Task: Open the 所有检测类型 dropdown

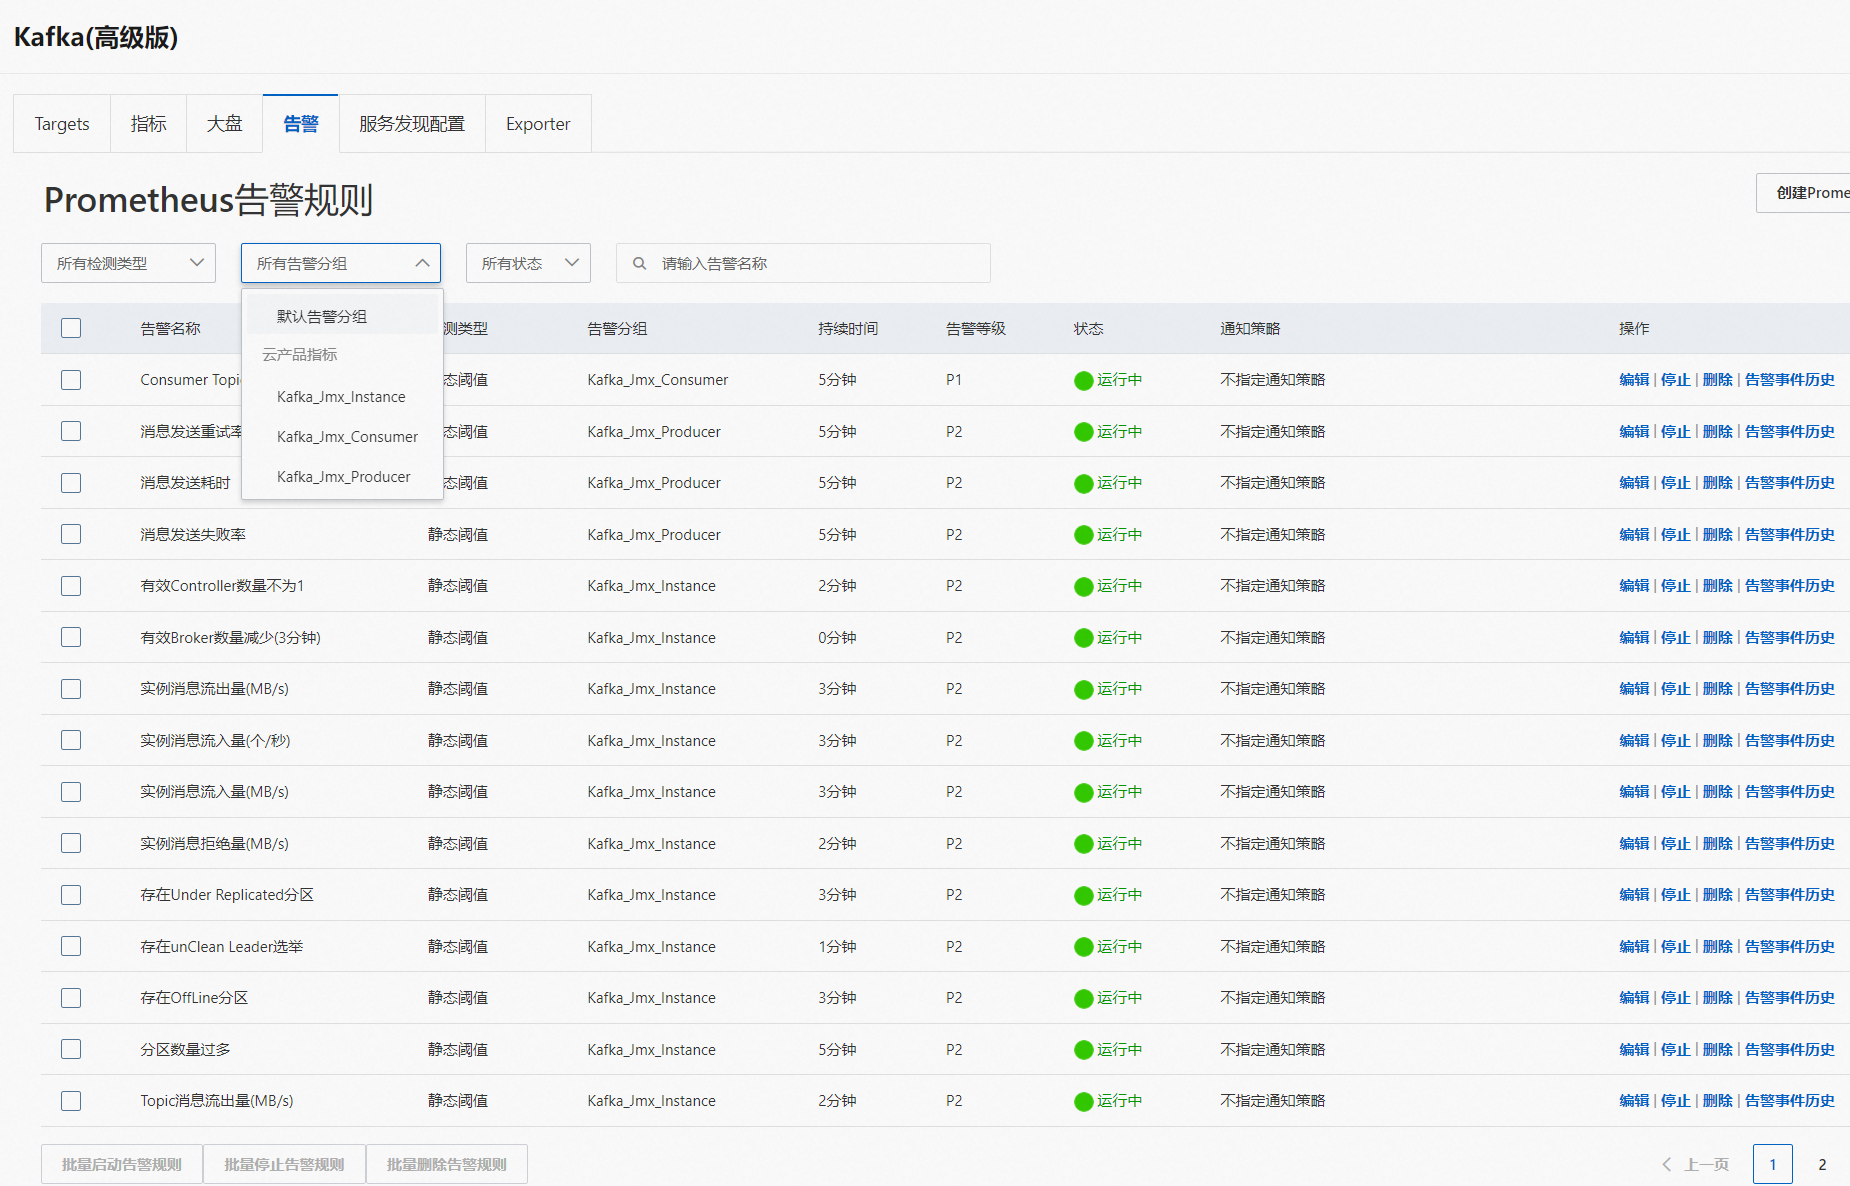Action: (x=129, y=263)
